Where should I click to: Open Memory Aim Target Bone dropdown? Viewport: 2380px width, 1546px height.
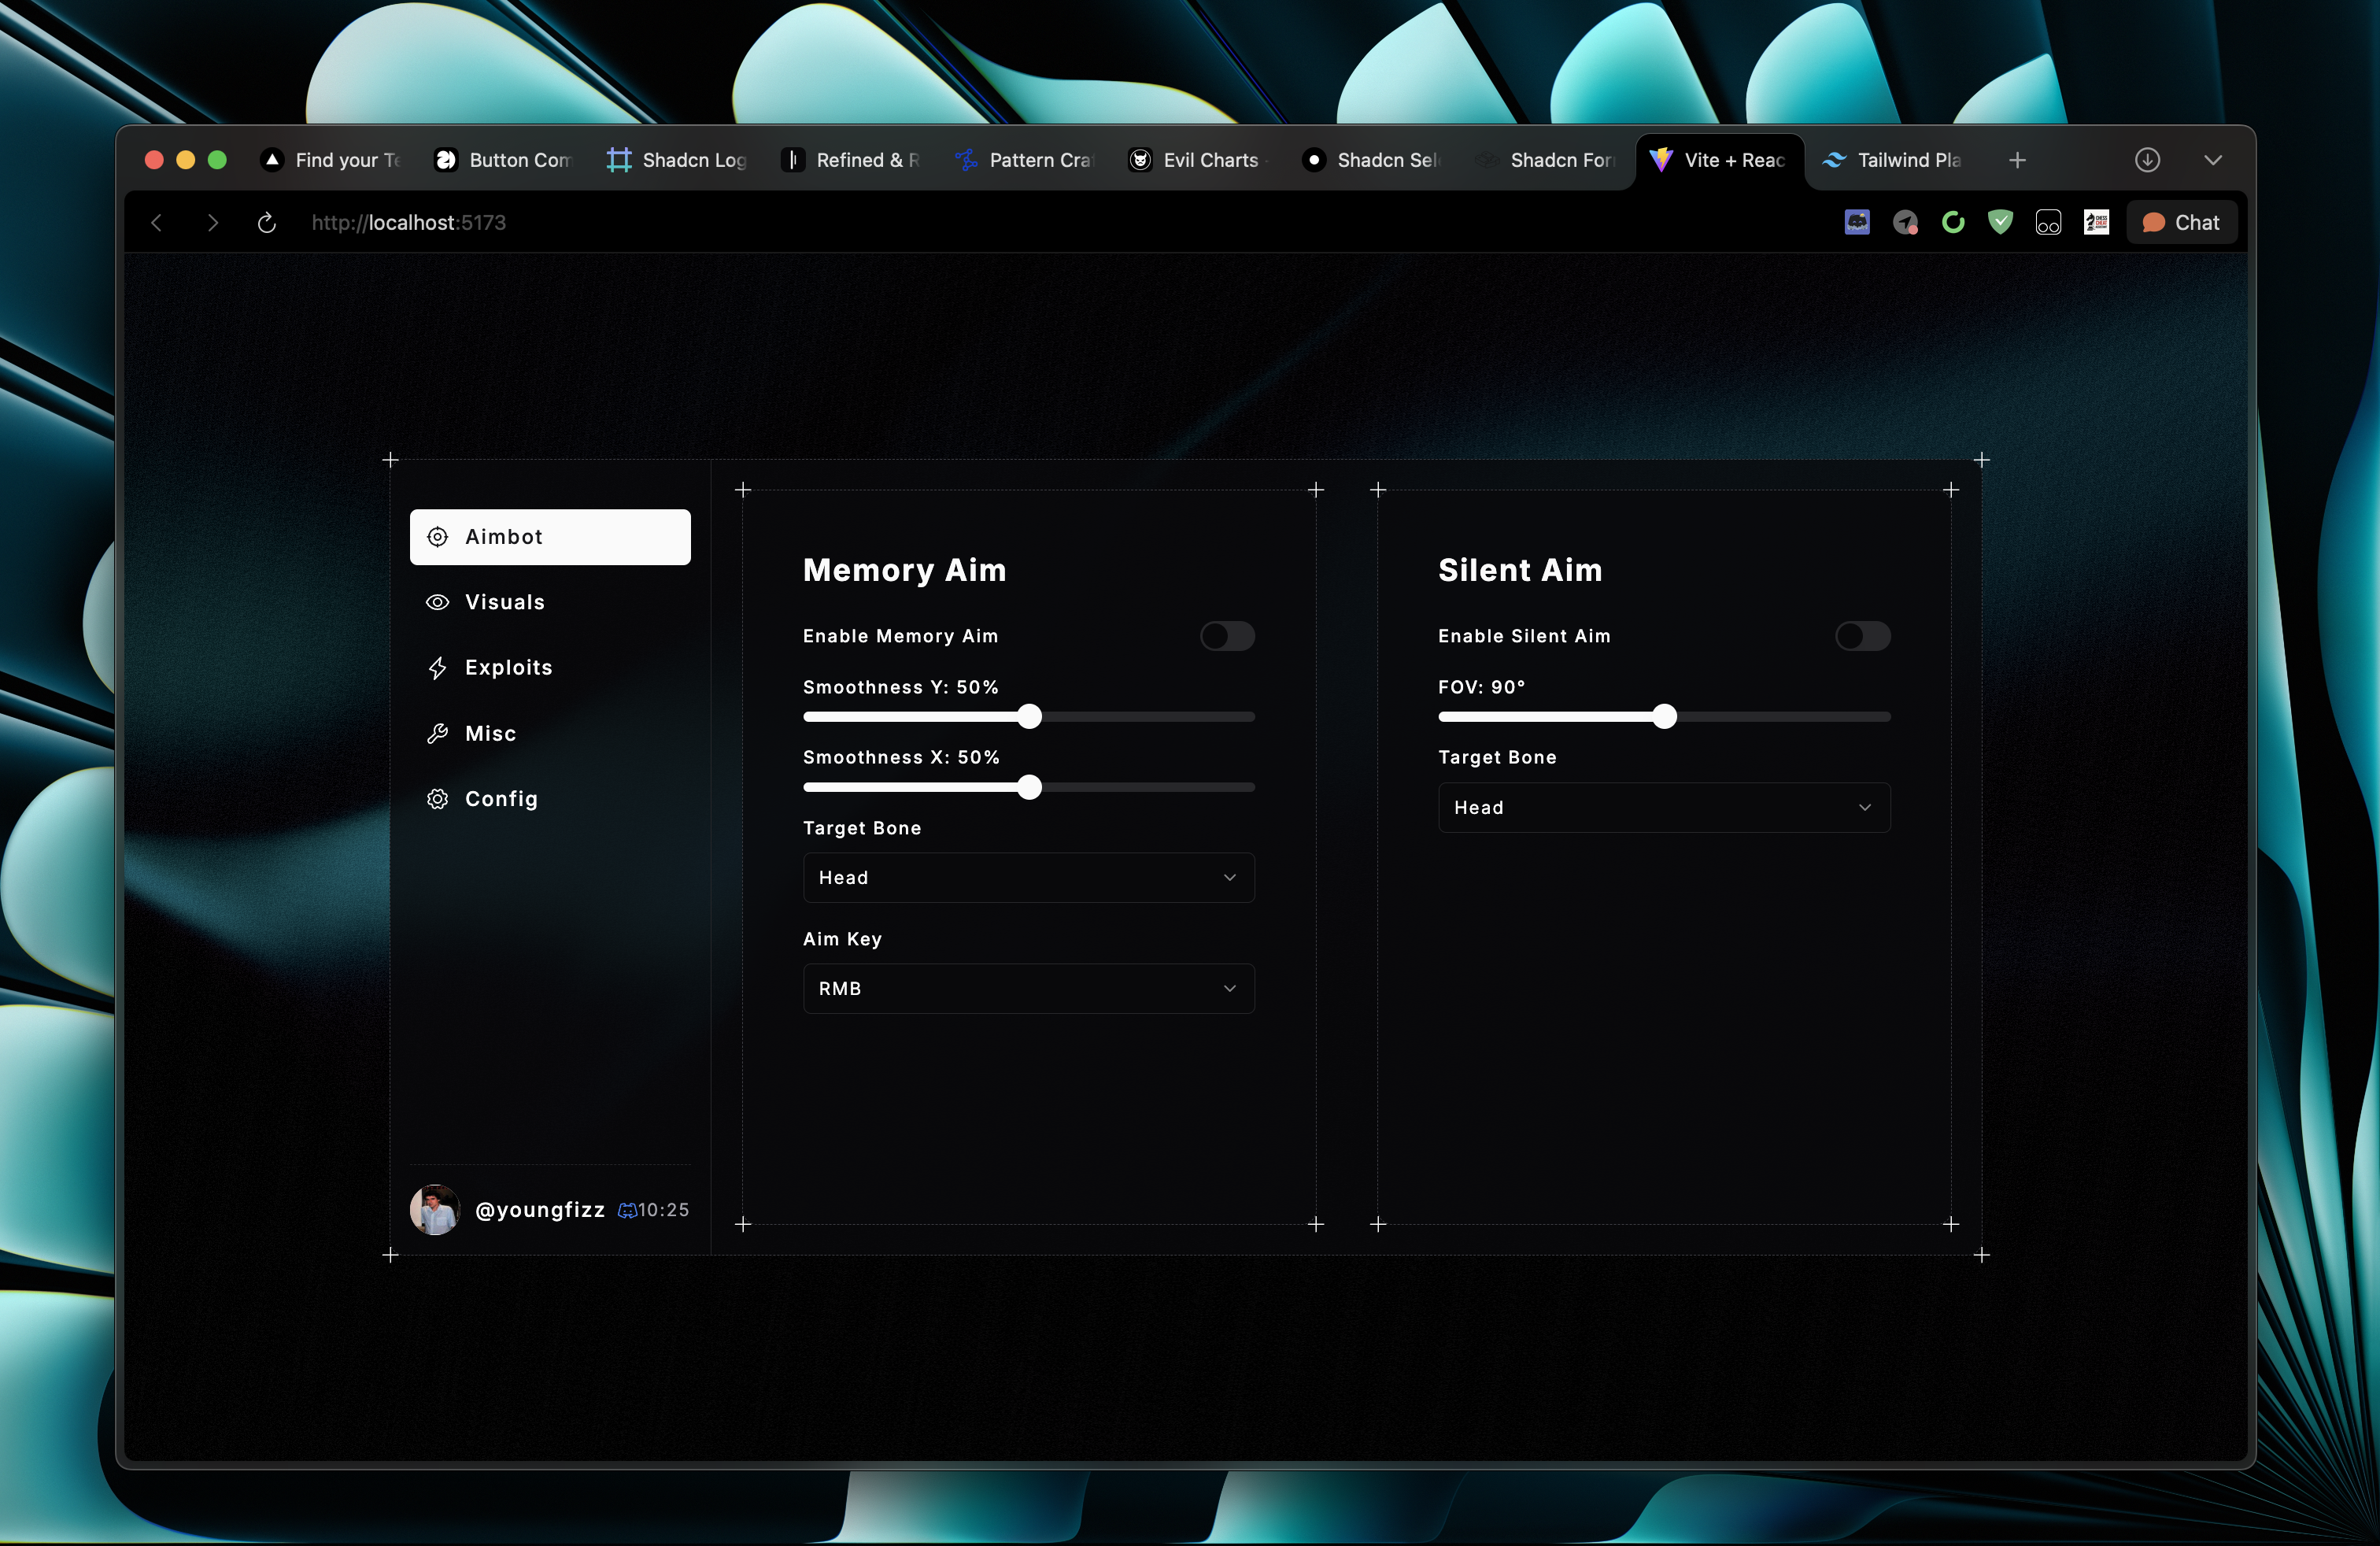(1028, 877)
